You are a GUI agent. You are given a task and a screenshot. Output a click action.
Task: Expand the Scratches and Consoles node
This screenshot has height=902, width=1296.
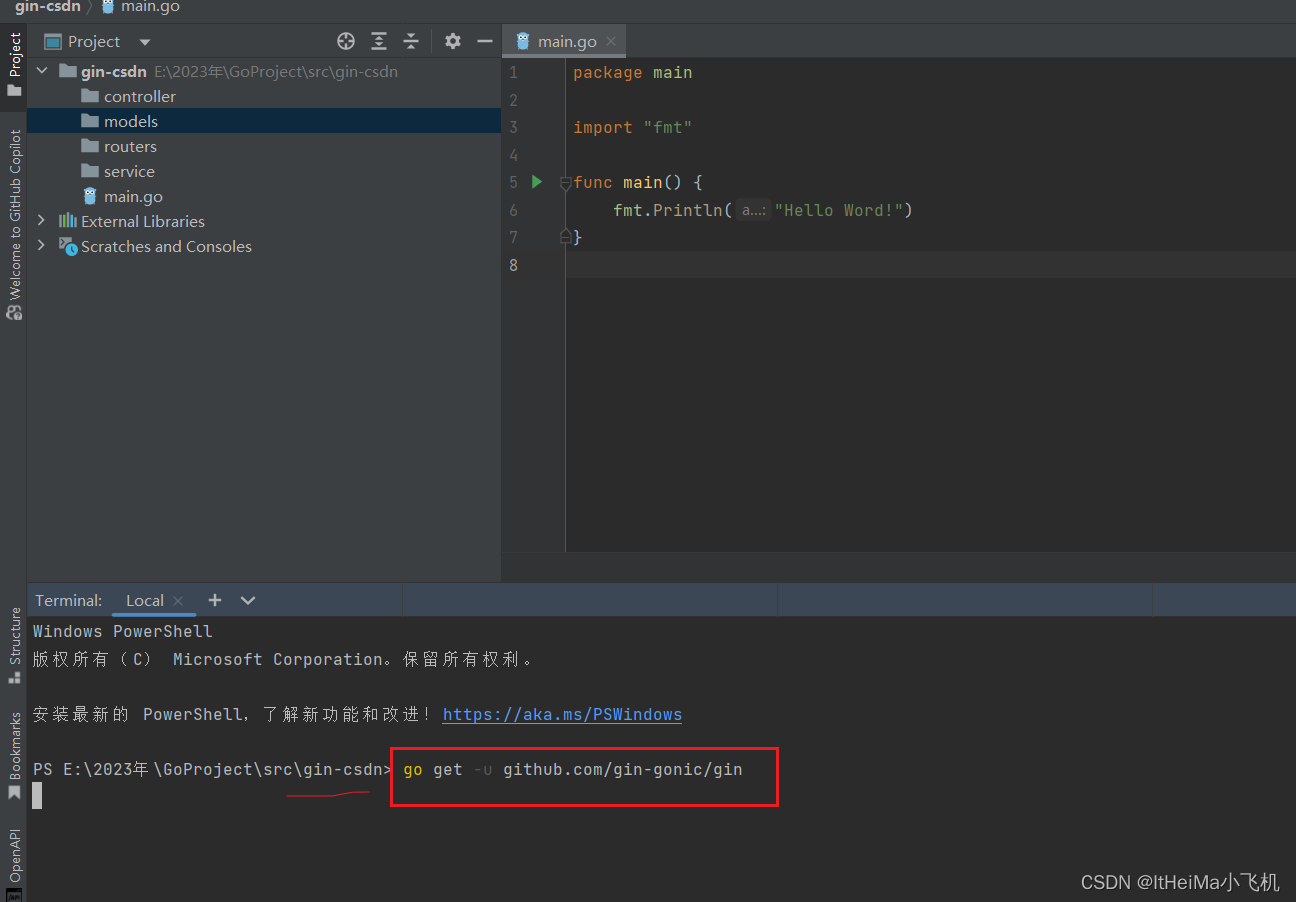coord(41,246)
